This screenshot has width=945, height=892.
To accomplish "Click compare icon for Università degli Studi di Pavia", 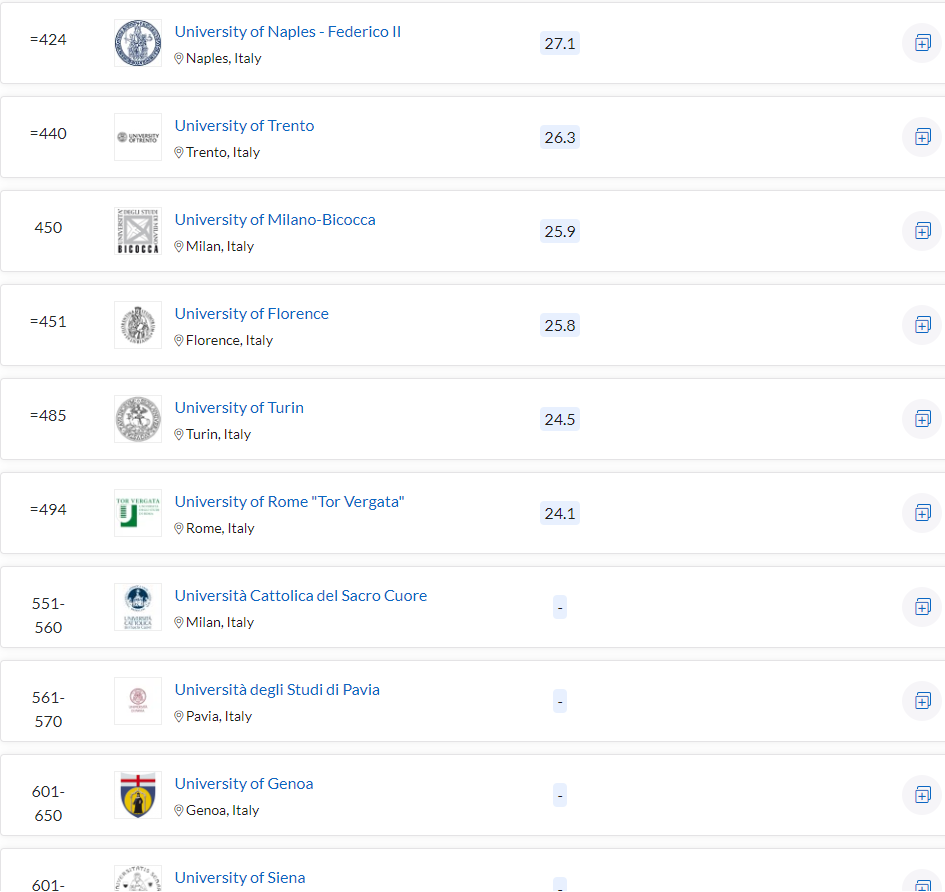I will click(x=922, y=701).
